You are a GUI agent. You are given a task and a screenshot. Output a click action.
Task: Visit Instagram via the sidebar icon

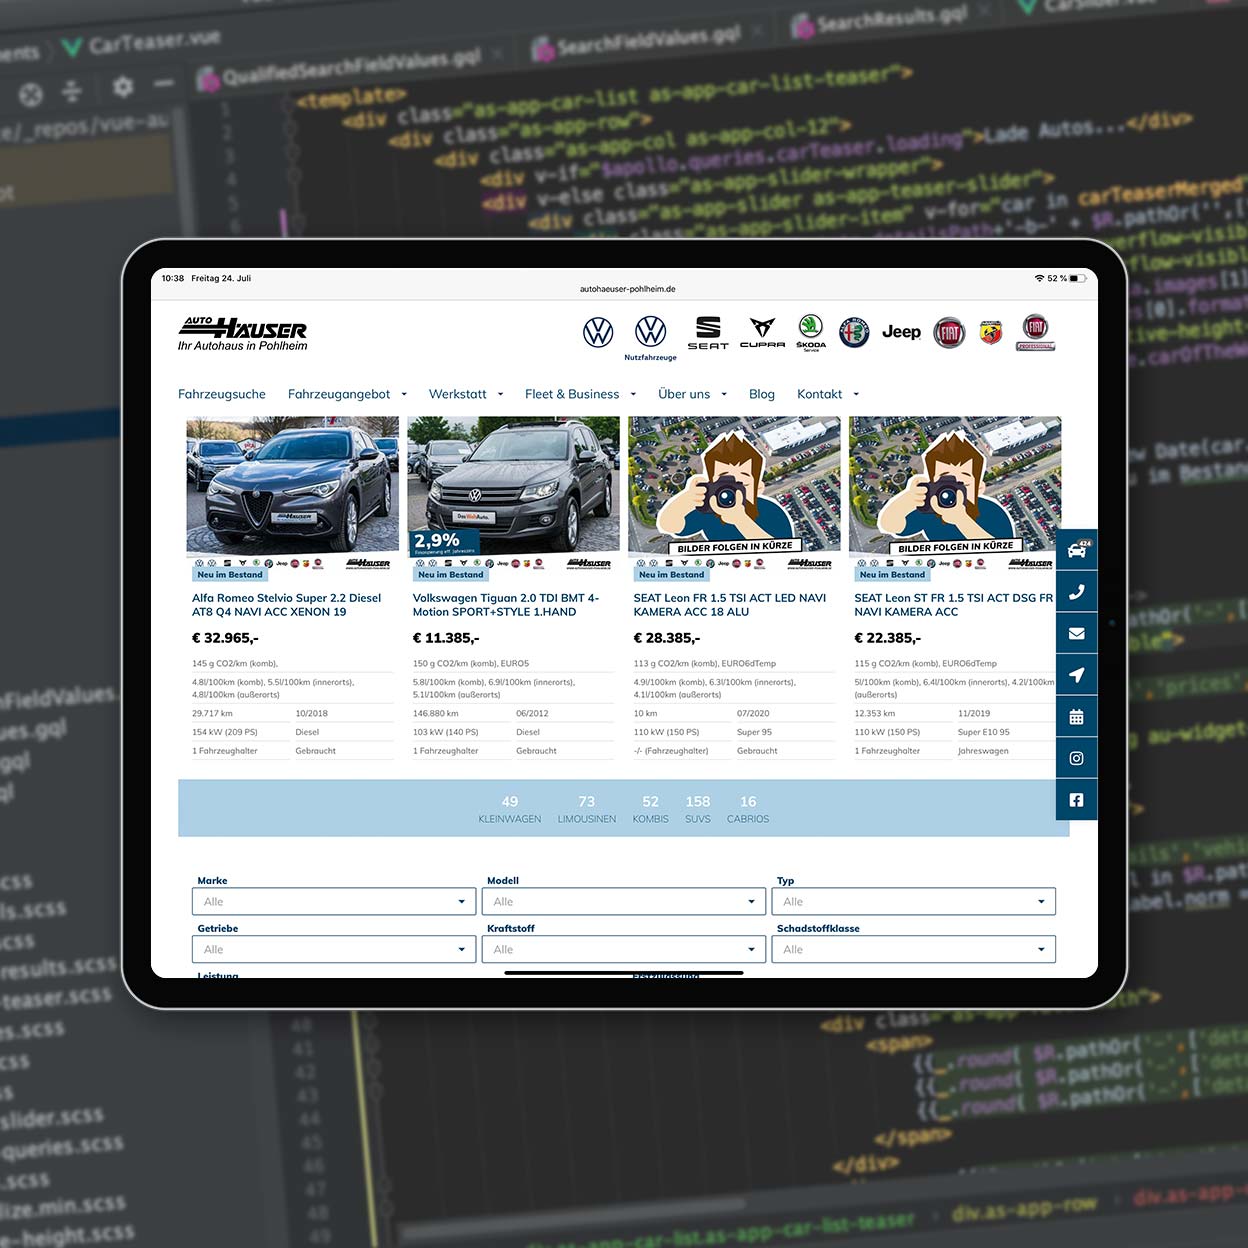coord(1077,758)
